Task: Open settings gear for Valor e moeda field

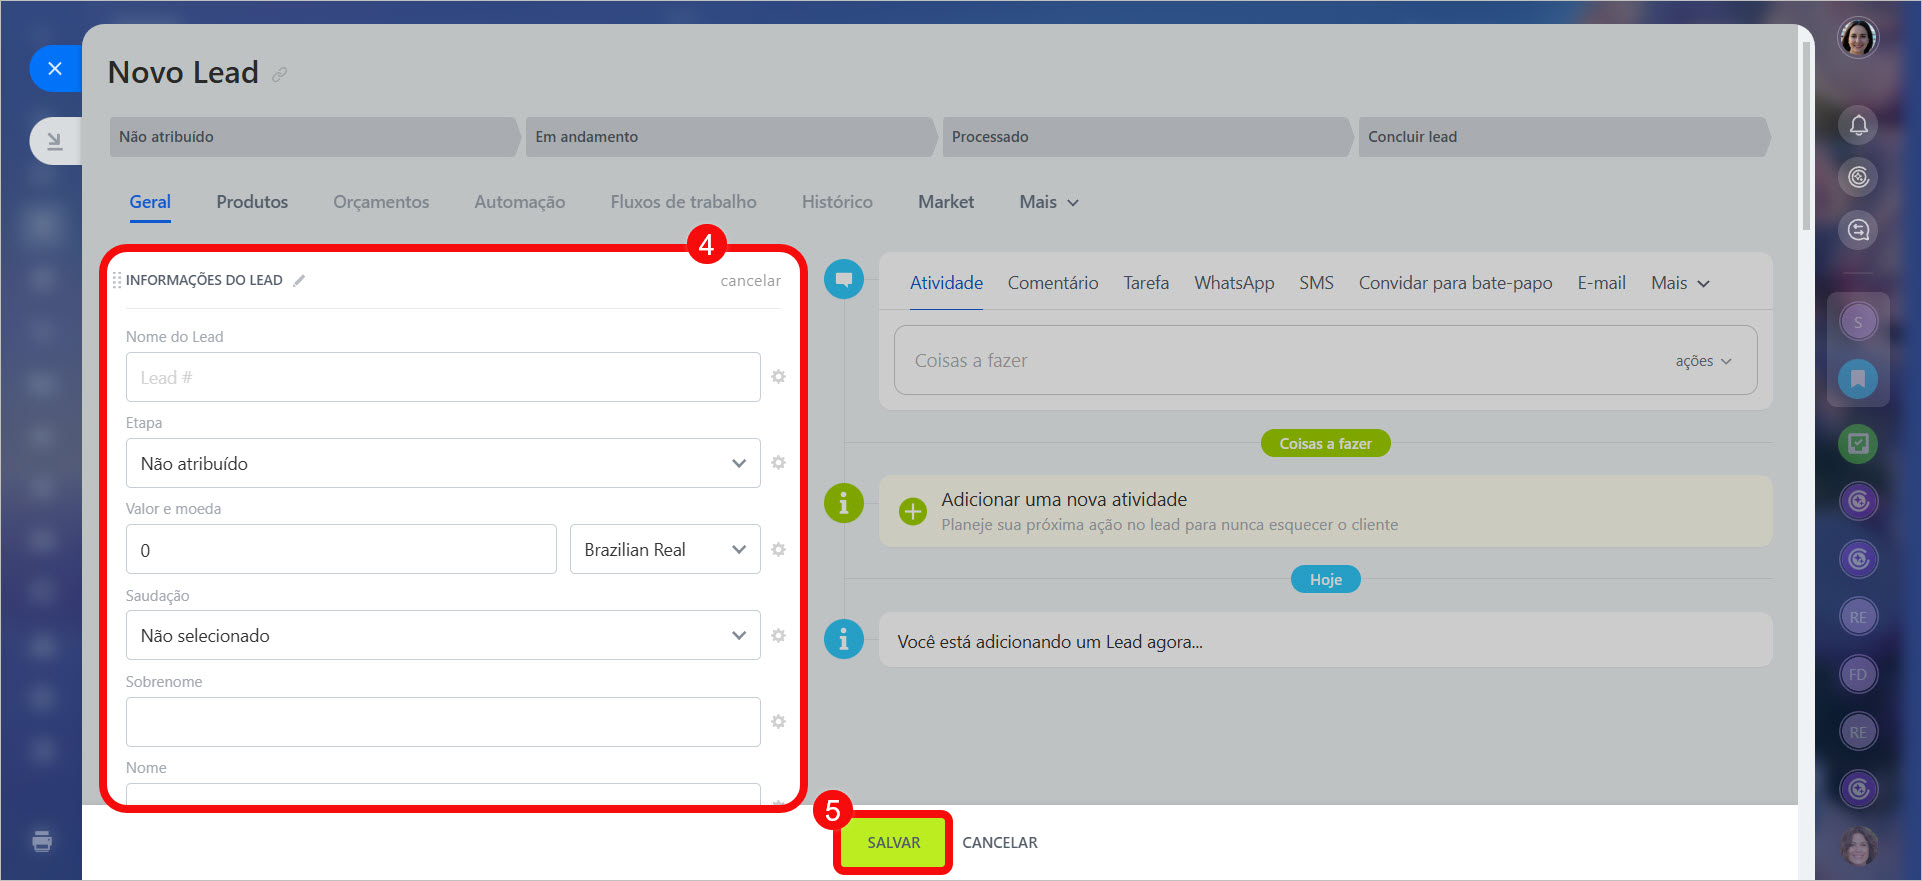Action: (778, 550)
